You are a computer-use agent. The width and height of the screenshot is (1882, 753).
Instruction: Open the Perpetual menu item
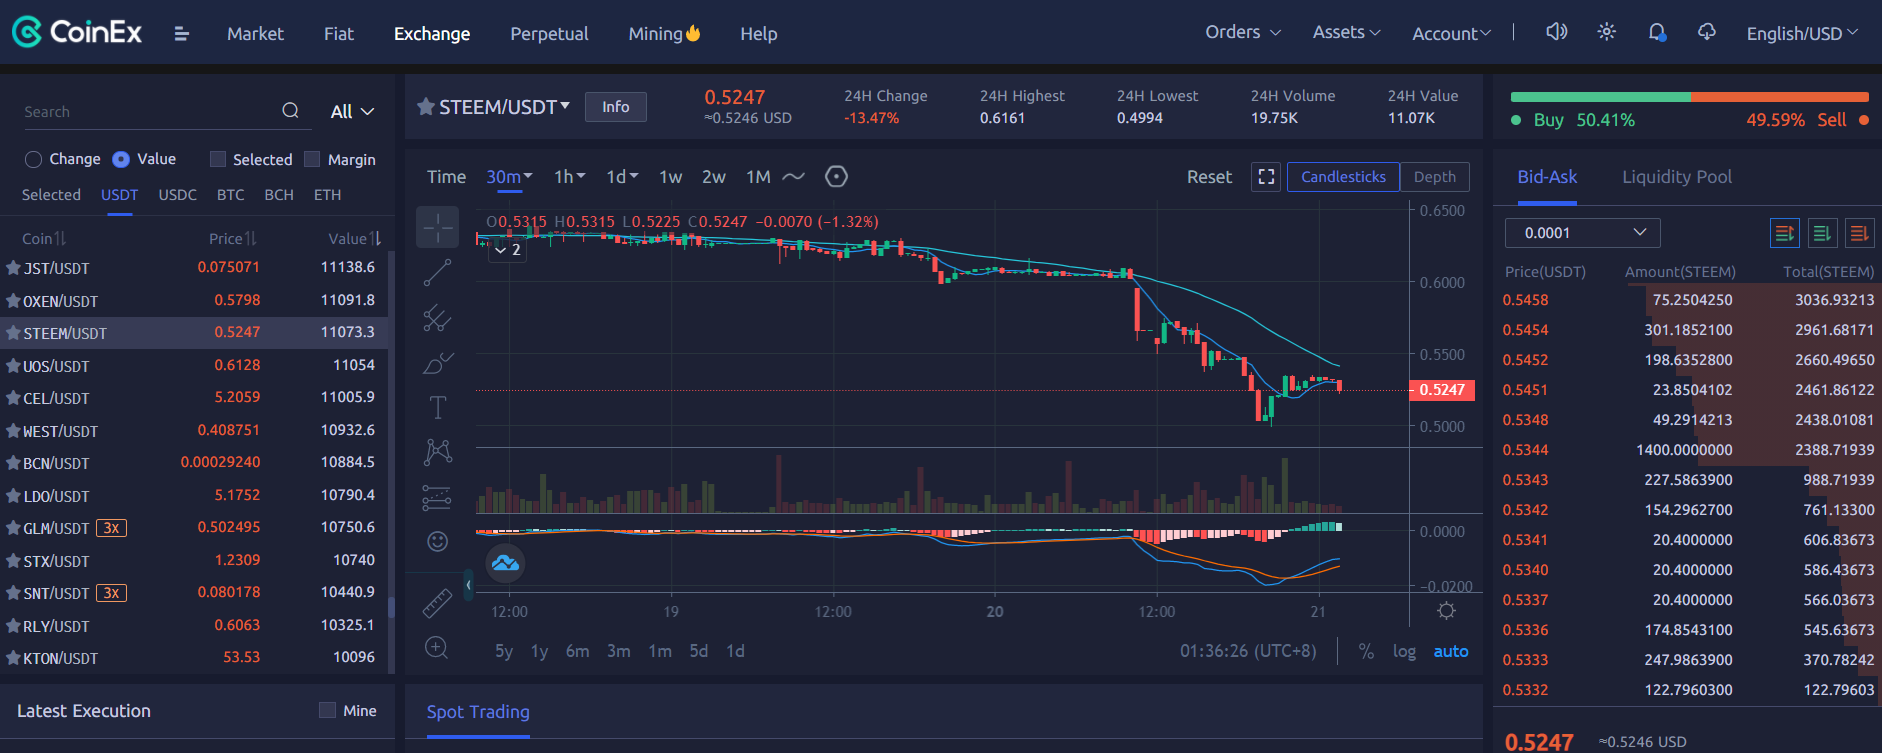pos(549,34)
